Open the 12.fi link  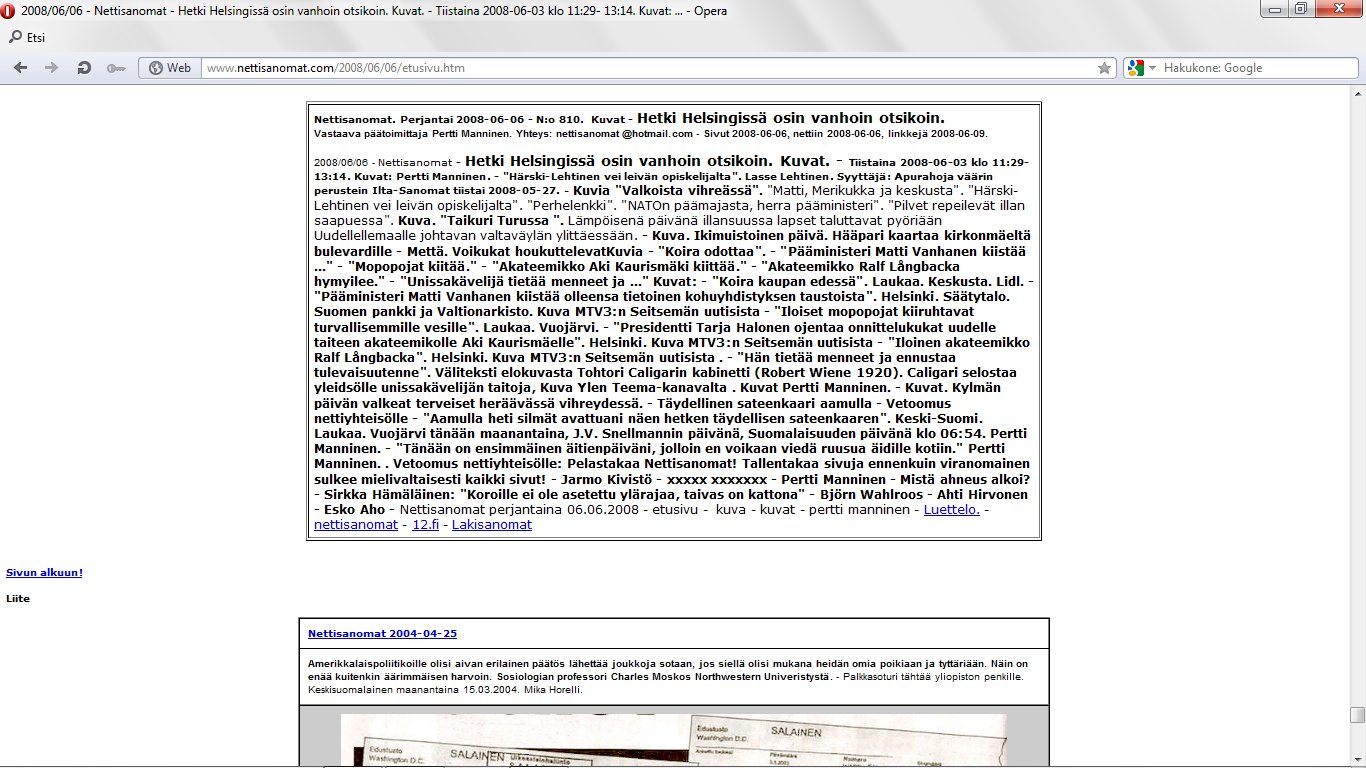pyautogui.click(x=425, y=524)
